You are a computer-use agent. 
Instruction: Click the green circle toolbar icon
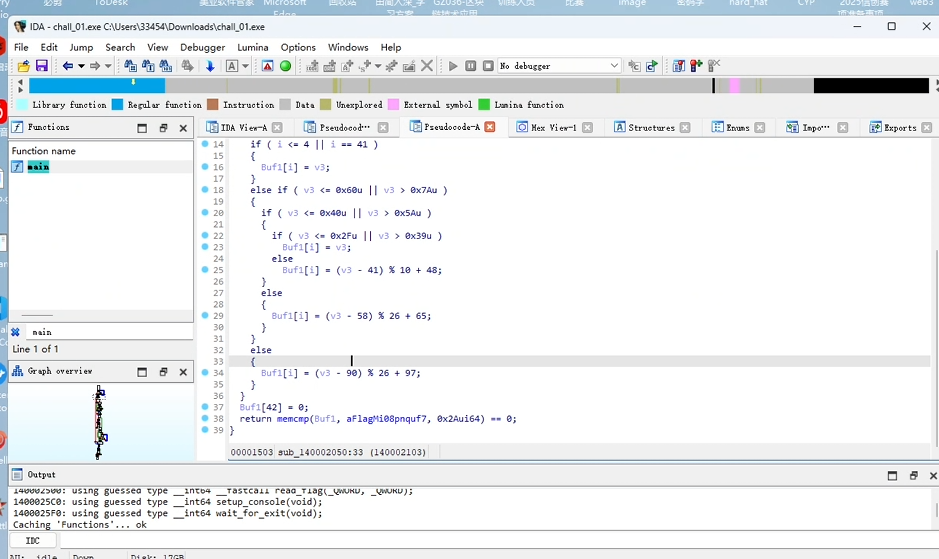(x=286, y=66)
